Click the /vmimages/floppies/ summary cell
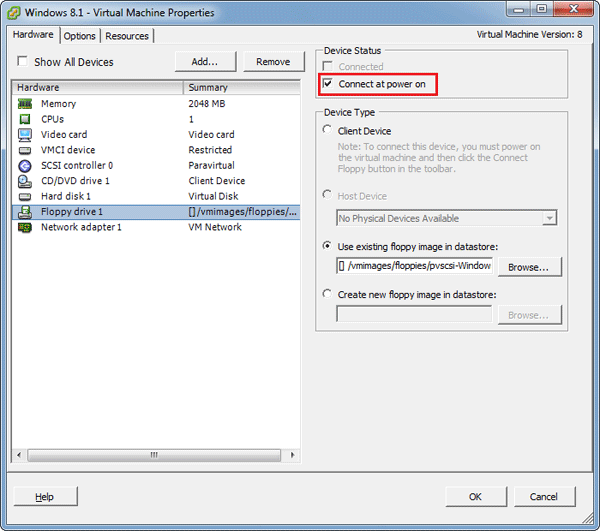 click(x=243, y=212)
